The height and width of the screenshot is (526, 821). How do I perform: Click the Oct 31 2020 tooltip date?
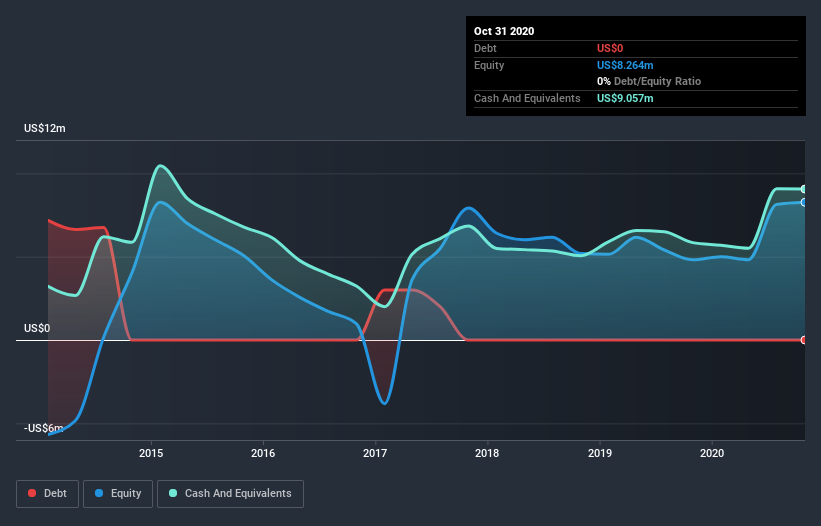(504, 31)
